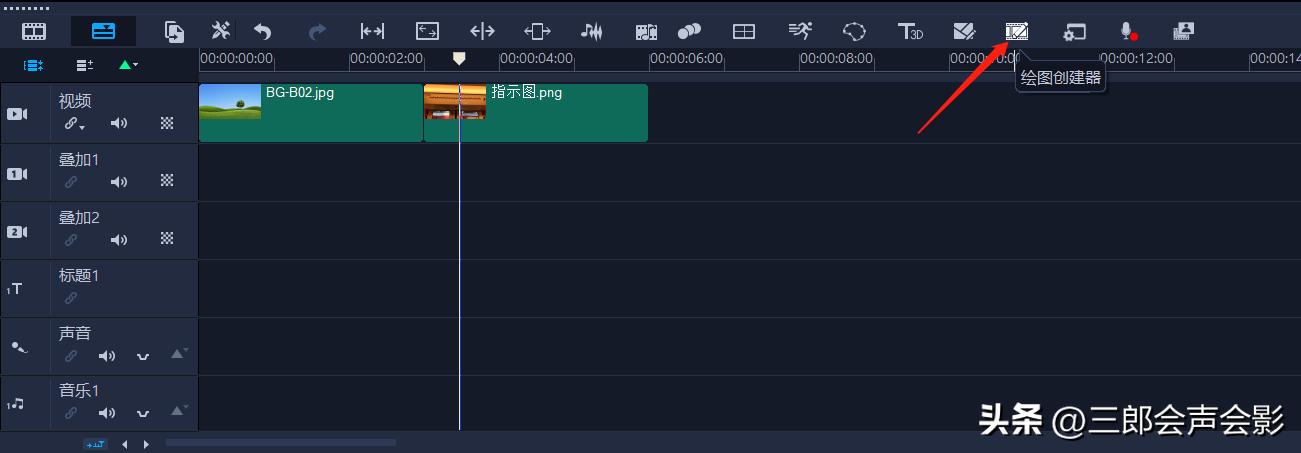Open the pan and zoom lasso tool

tap(854, 32)
